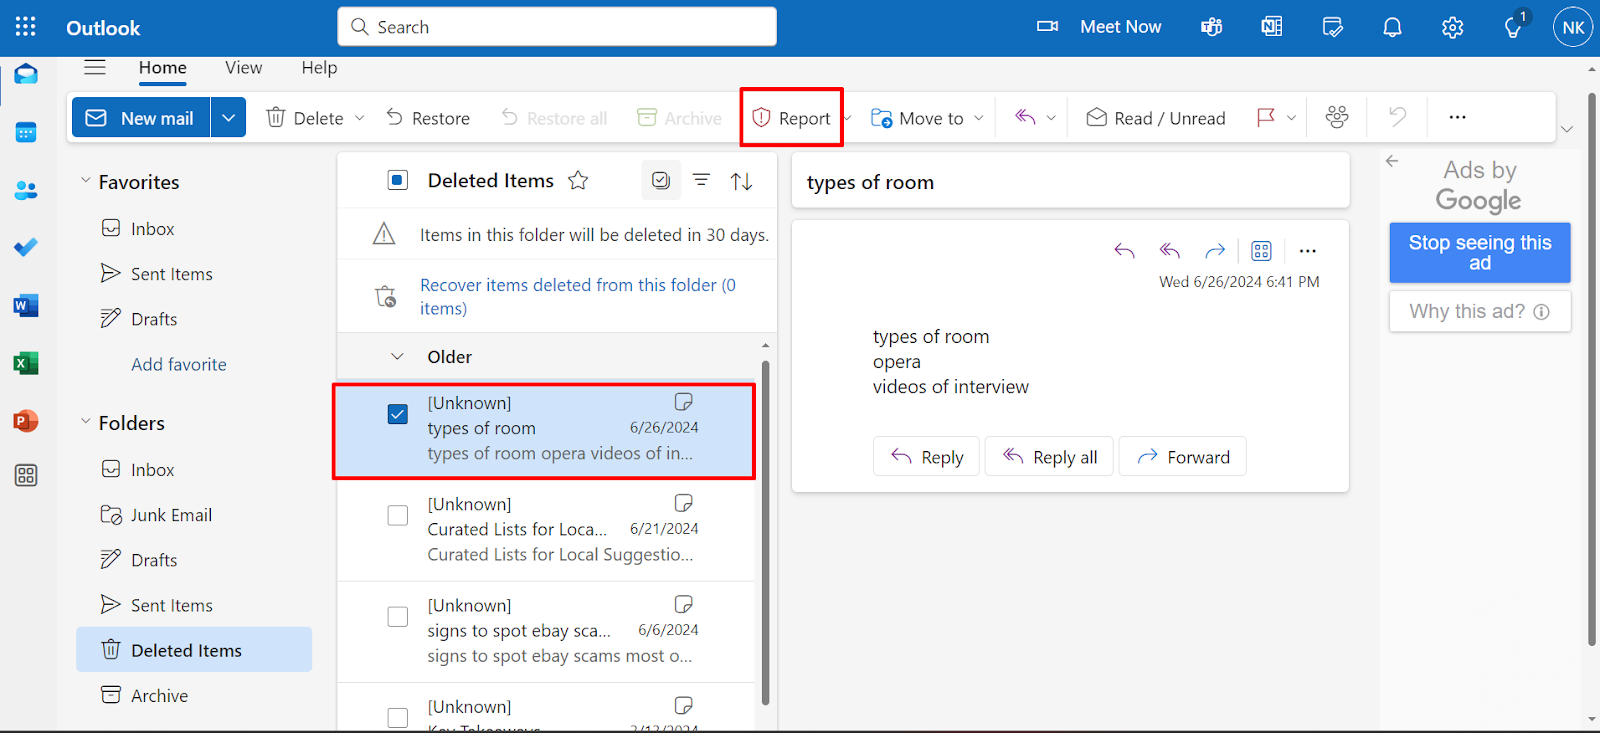
Task: Click the Forward button below the message
Action: 1183,456
